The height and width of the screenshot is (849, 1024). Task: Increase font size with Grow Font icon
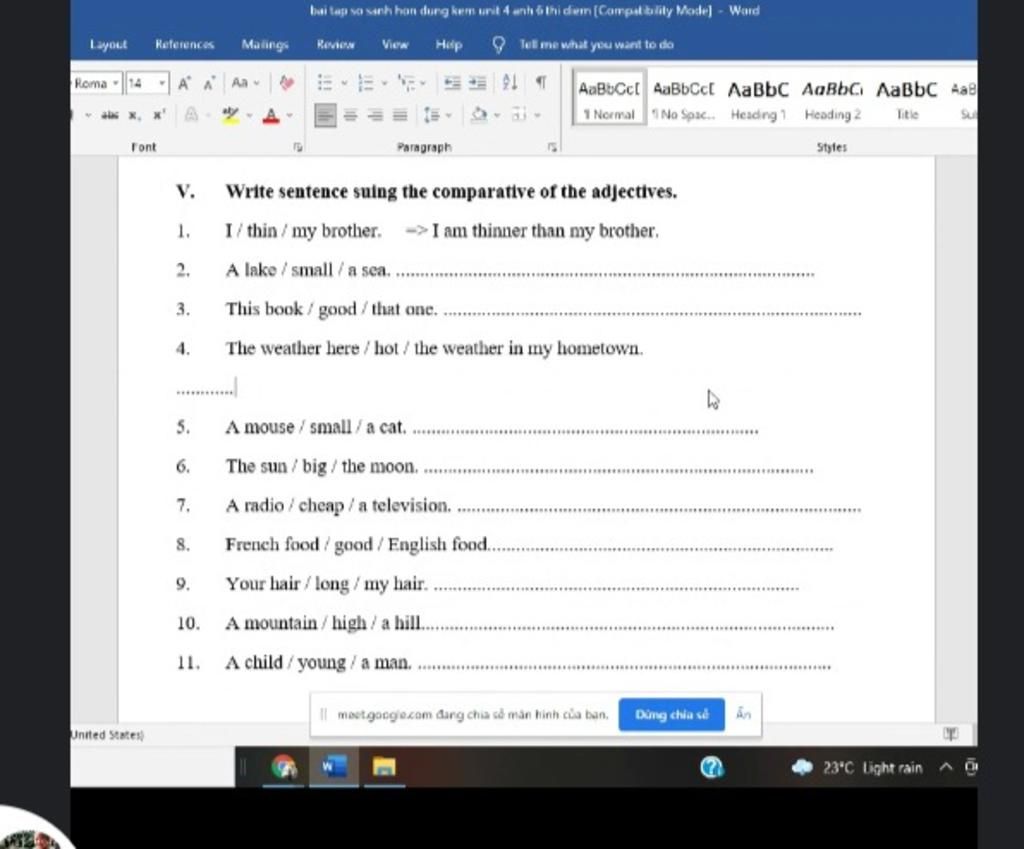coord(184,84)
